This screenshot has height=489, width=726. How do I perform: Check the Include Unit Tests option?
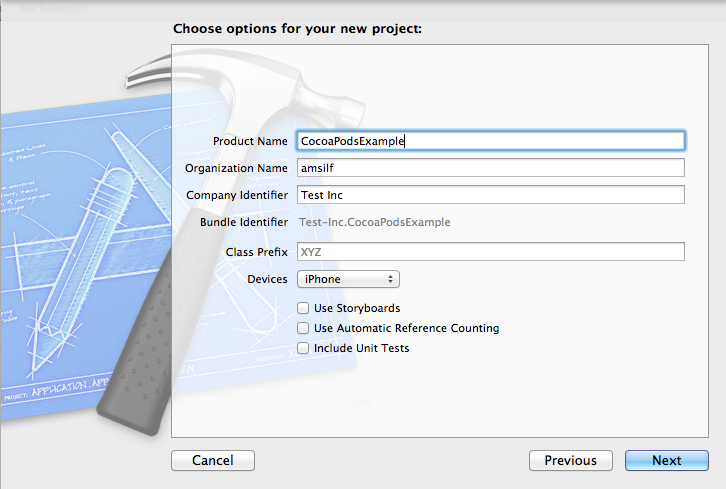[x=303, y=348]
